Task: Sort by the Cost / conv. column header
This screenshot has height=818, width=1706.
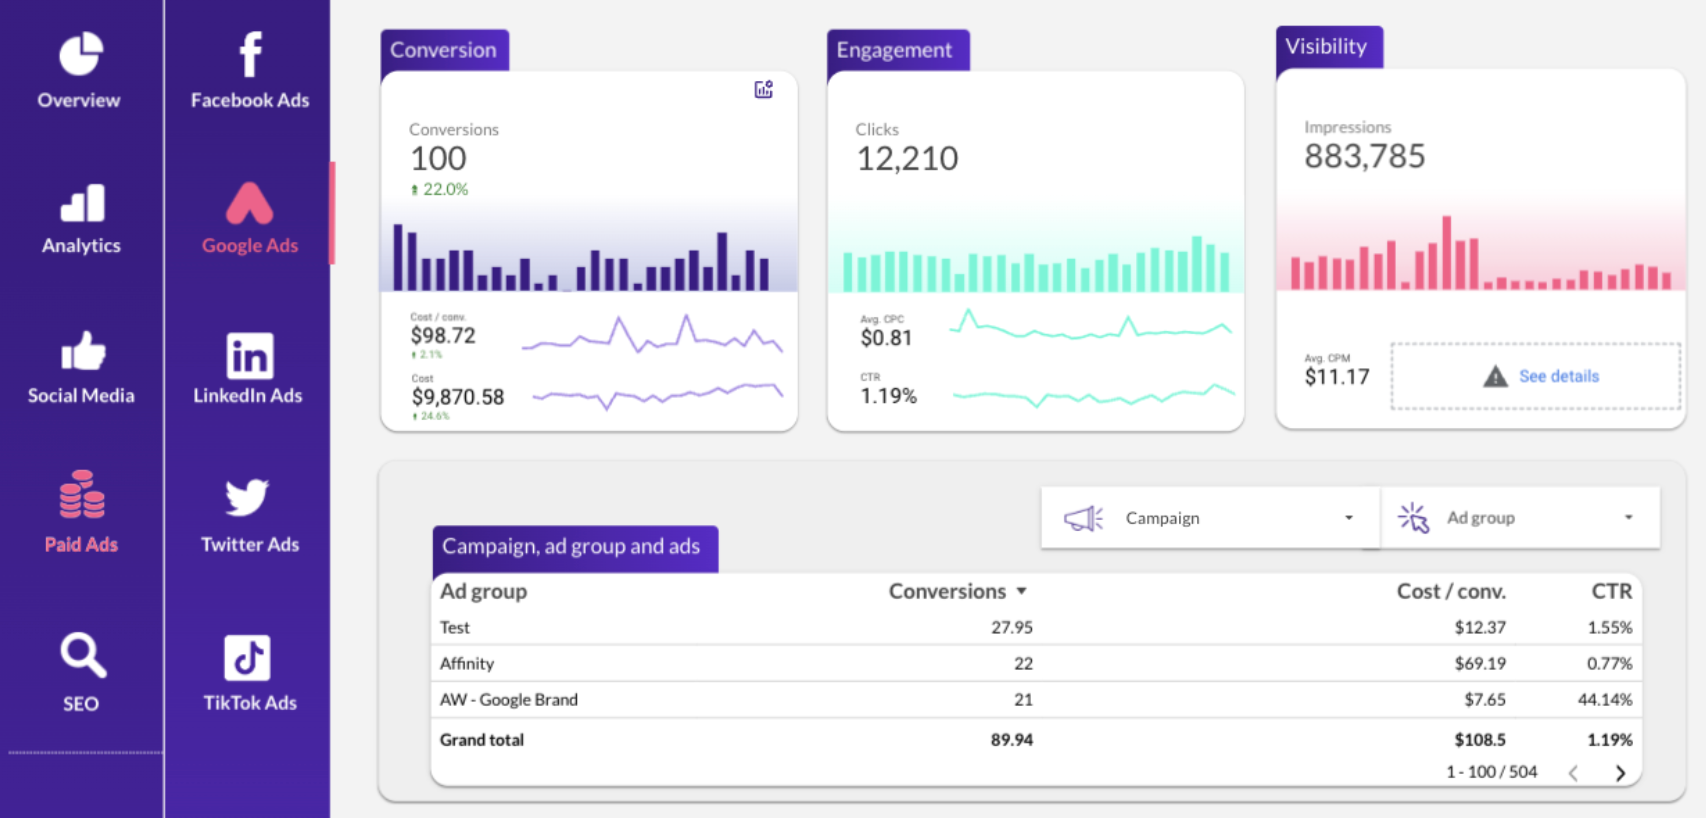Action: (1451, 591)
